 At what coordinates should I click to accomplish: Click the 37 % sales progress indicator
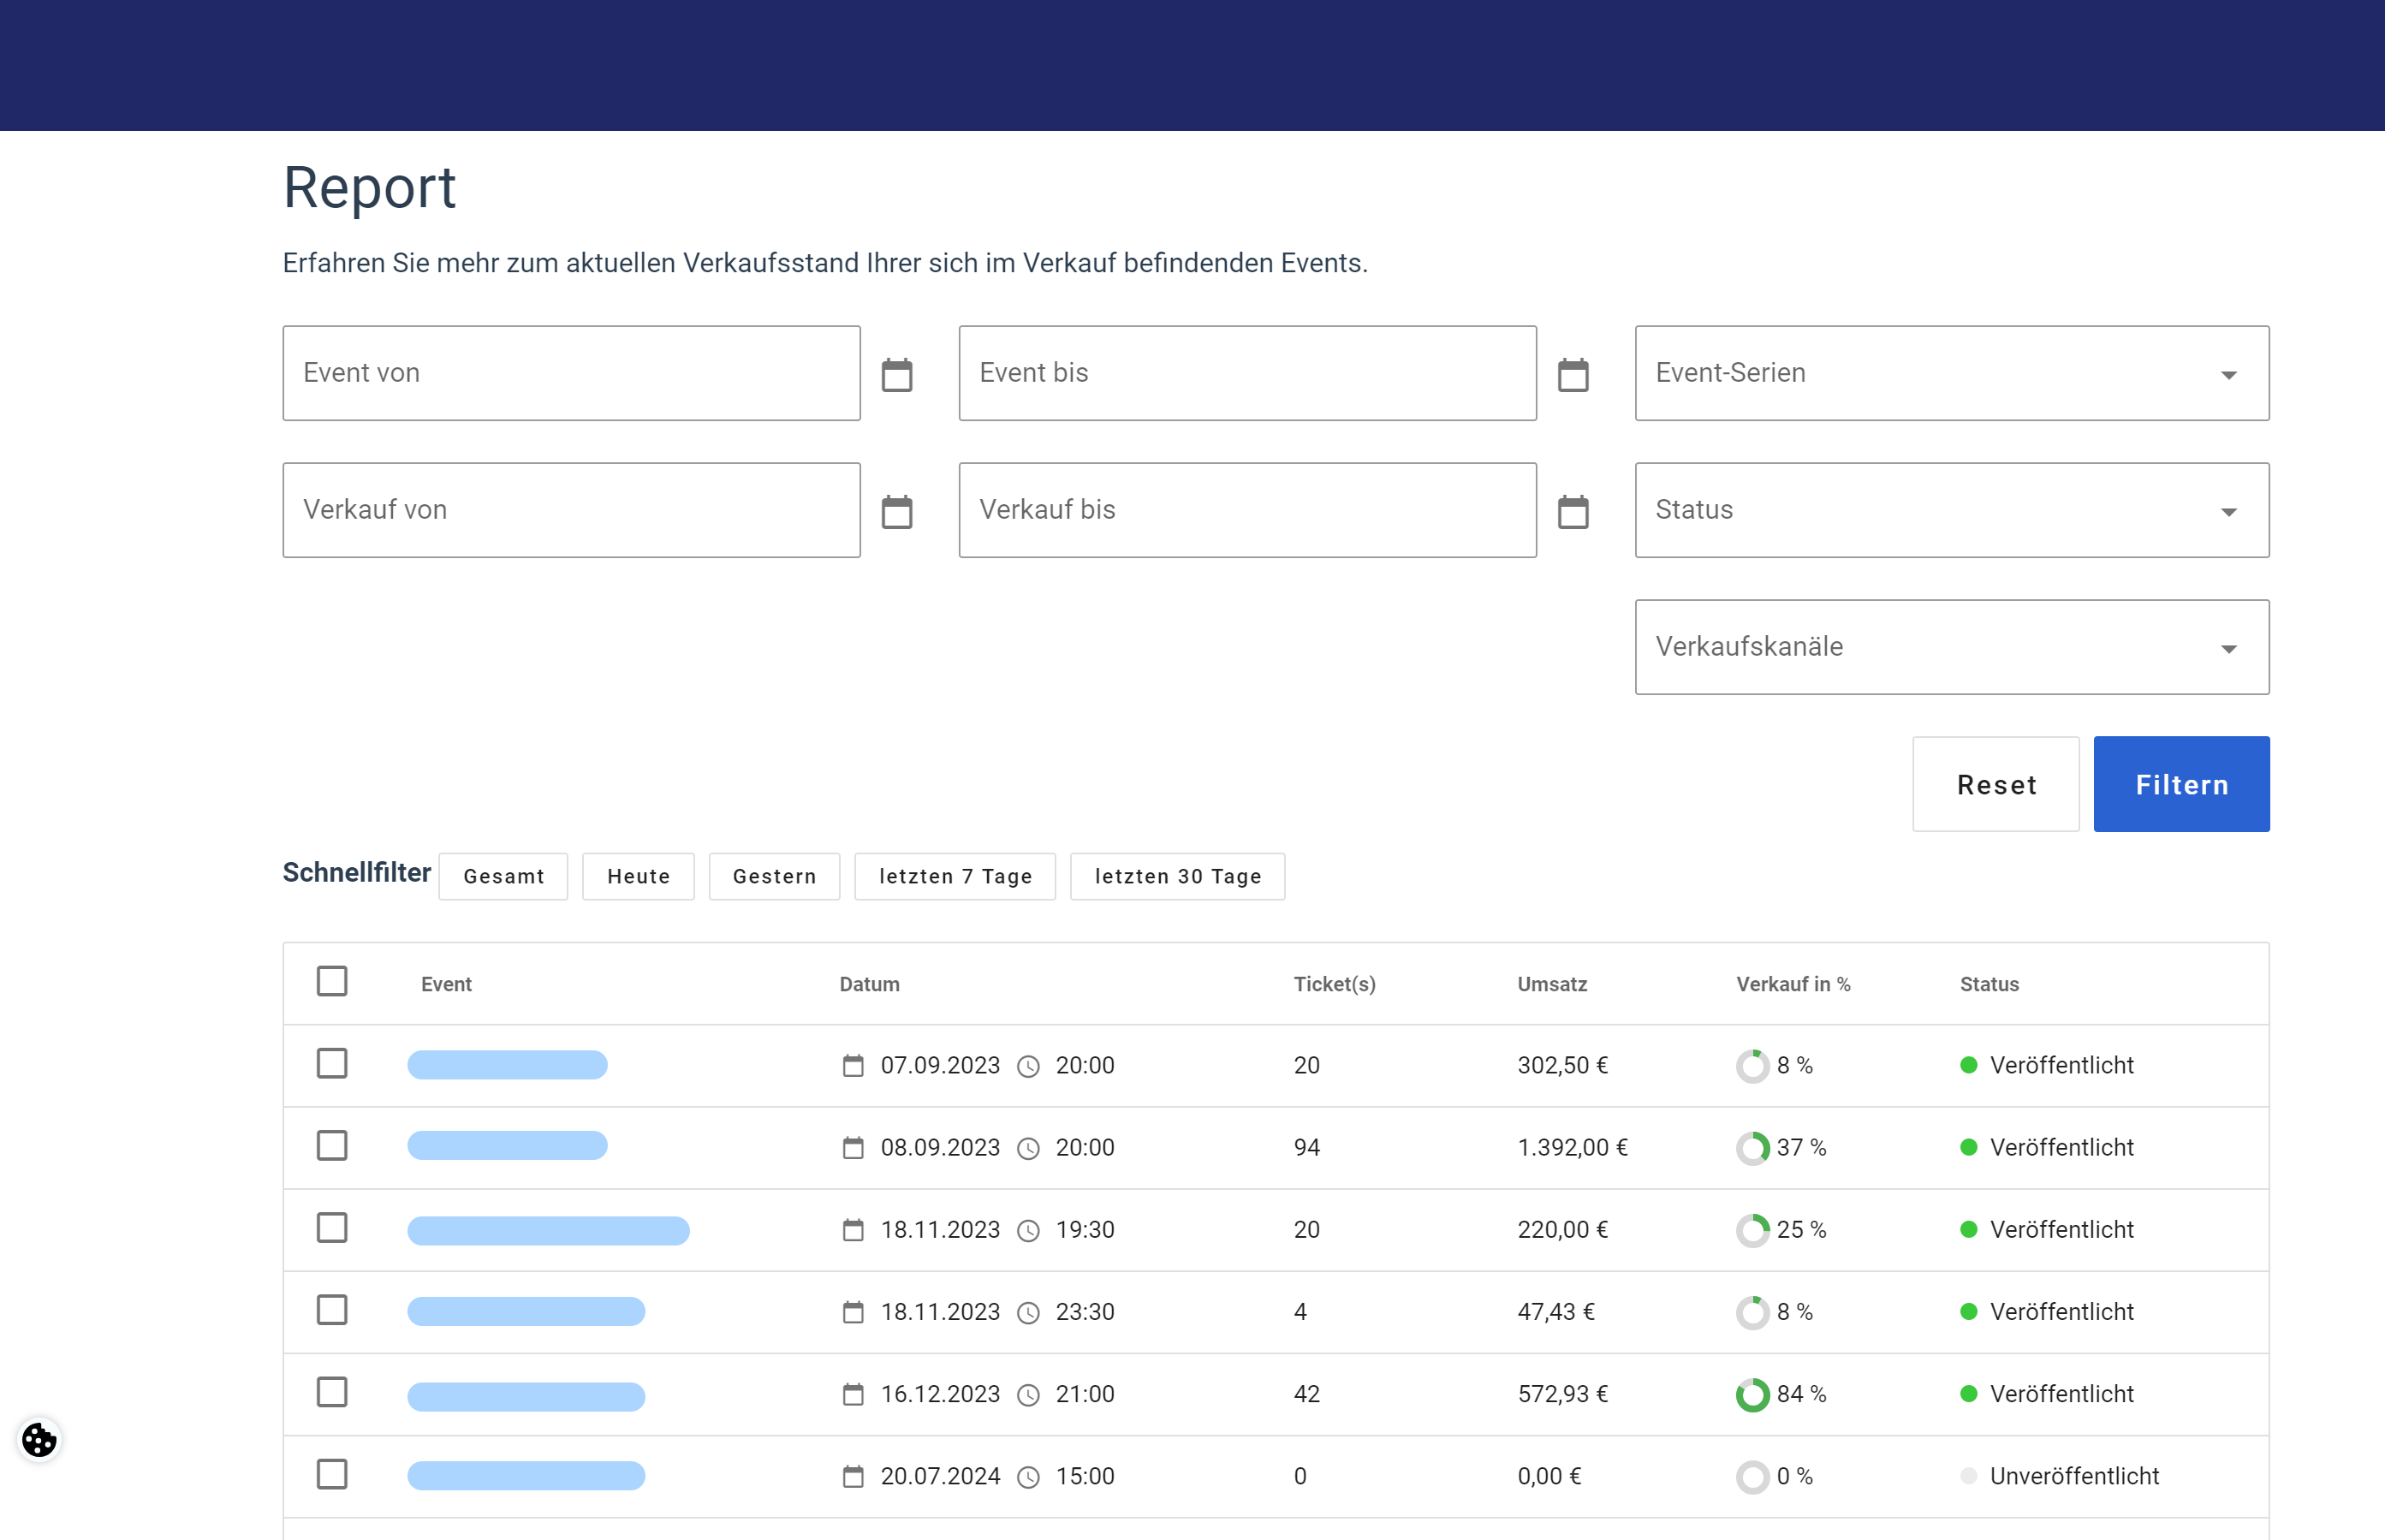click(1752, 1148)
